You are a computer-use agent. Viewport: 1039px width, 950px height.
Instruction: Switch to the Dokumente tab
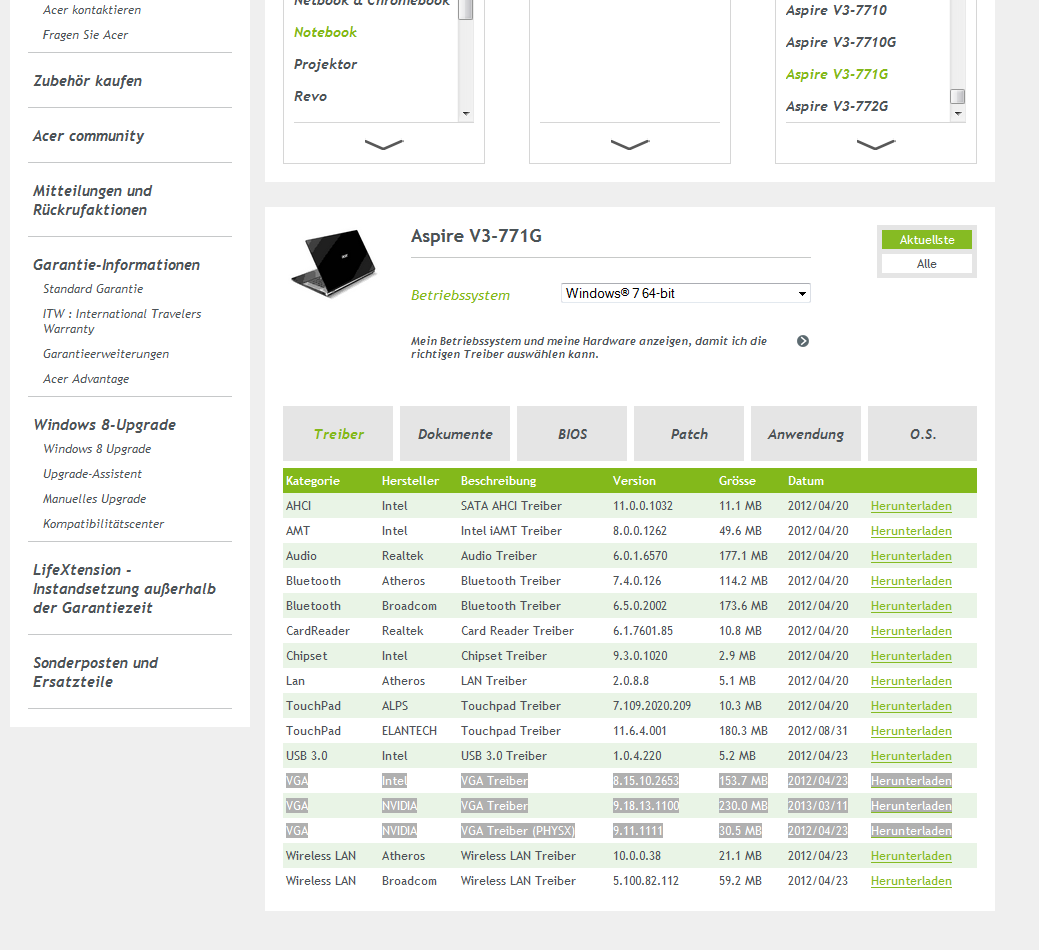tap(455, 434)
